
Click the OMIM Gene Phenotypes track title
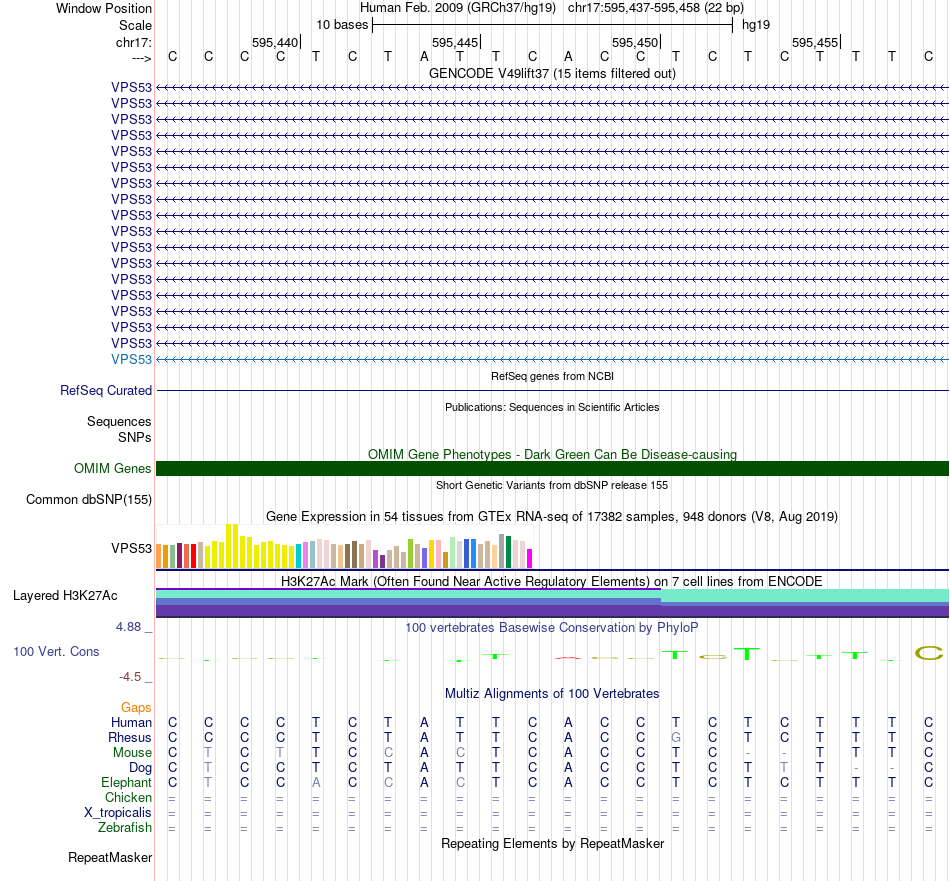(x=552, y=454)
